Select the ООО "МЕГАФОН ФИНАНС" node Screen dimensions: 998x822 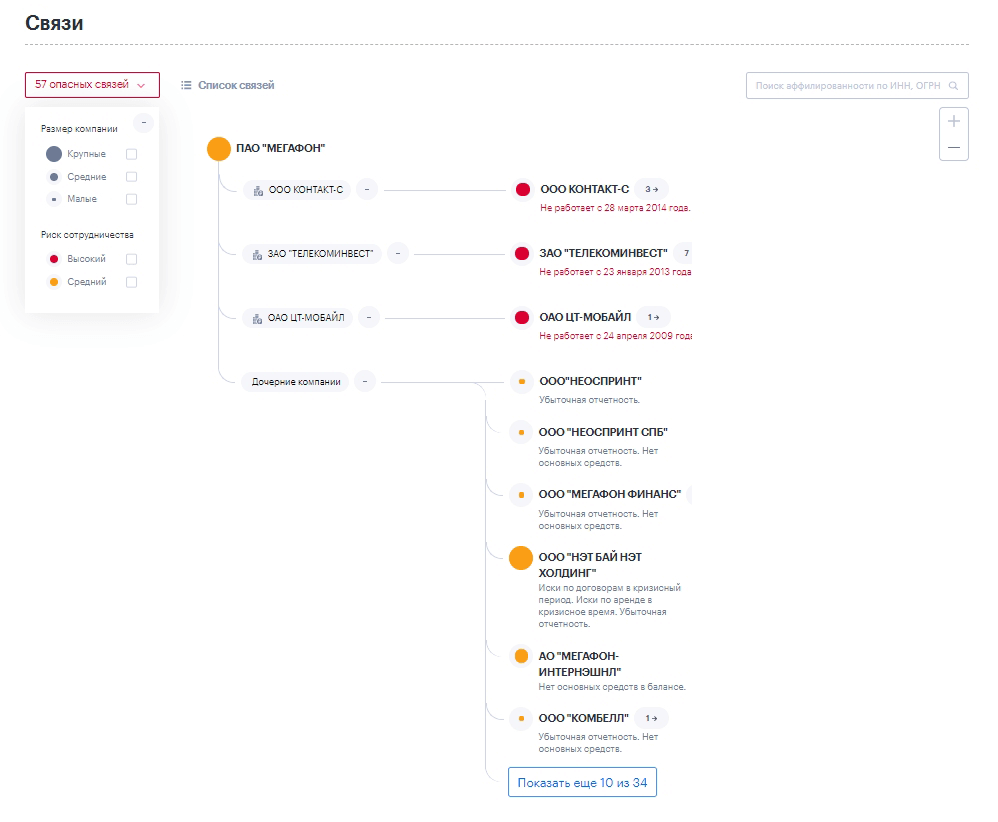(609, 494)
